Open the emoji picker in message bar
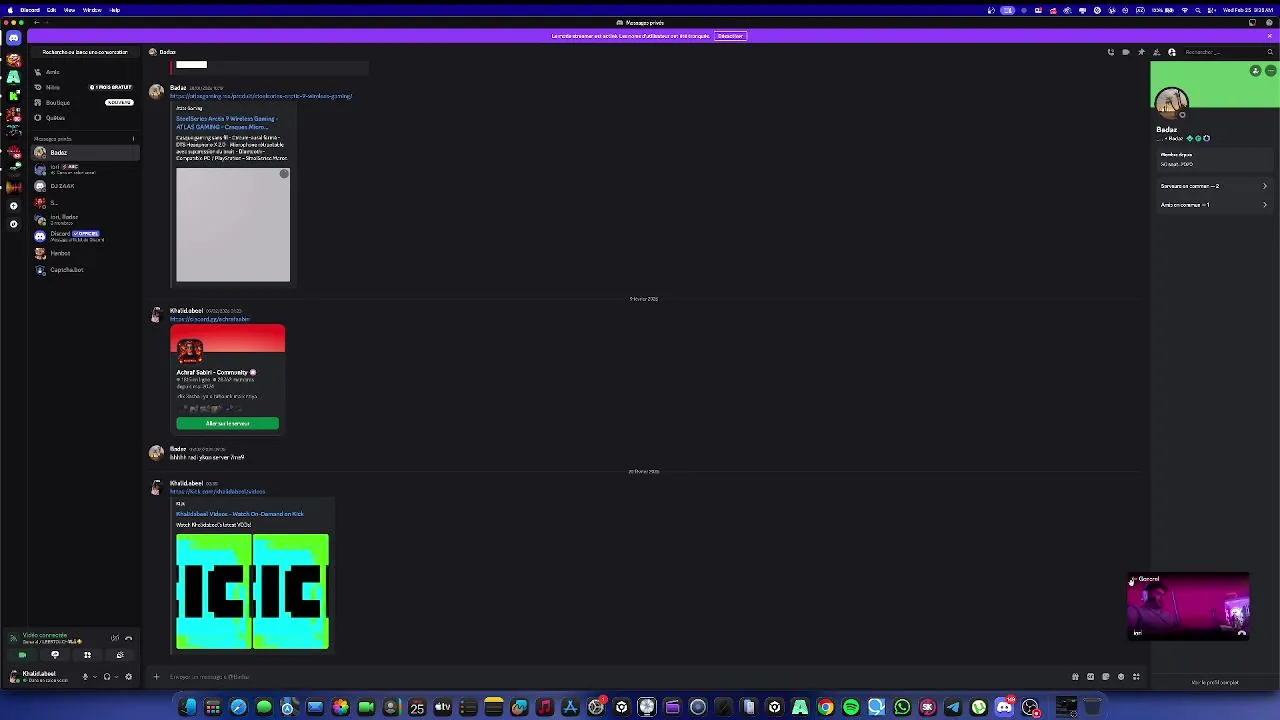The width and height of the screenshot is (1280, 720). tap(1121, 677)
